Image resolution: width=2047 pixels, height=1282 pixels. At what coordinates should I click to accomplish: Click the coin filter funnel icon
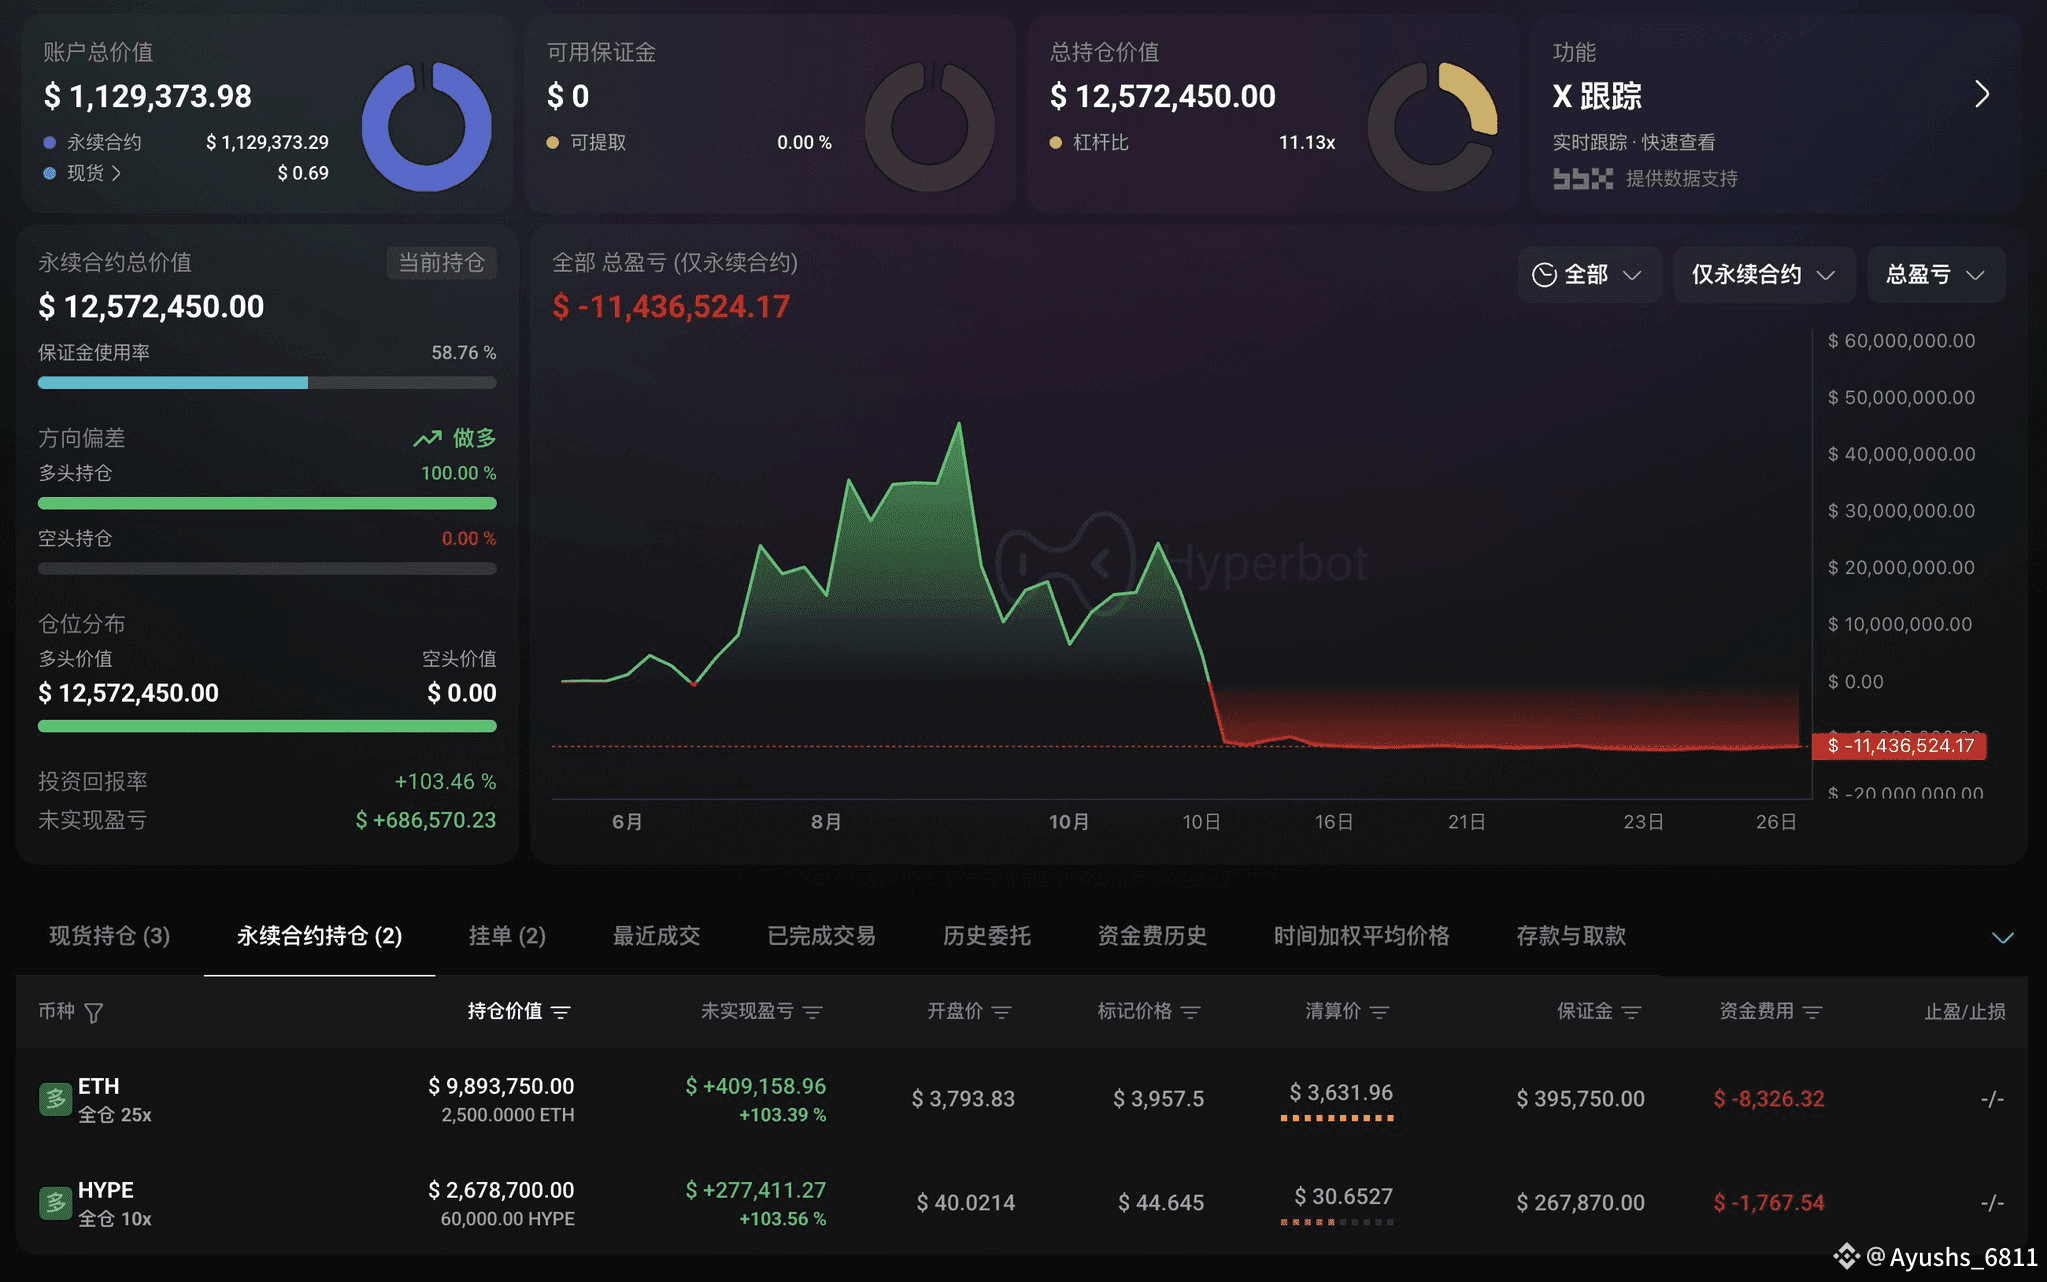pyautogui.click(x=94, y=1013)
